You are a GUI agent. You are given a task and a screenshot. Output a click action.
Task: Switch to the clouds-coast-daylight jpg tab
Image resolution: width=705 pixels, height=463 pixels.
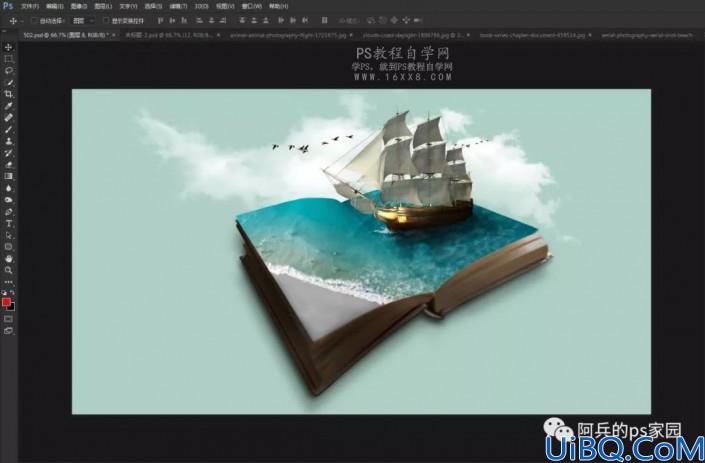tap(413, 35)
